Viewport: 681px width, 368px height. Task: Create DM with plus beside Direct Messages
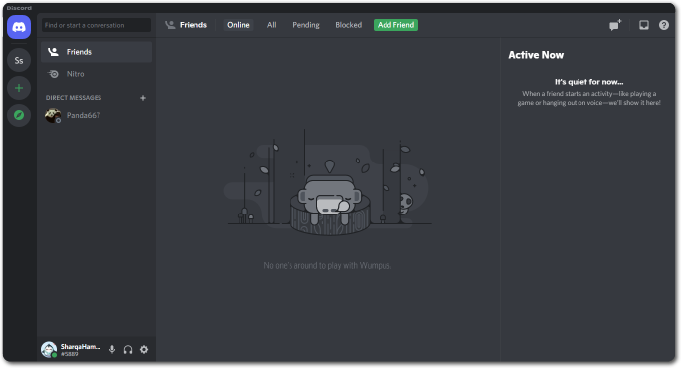click(143, 98)
